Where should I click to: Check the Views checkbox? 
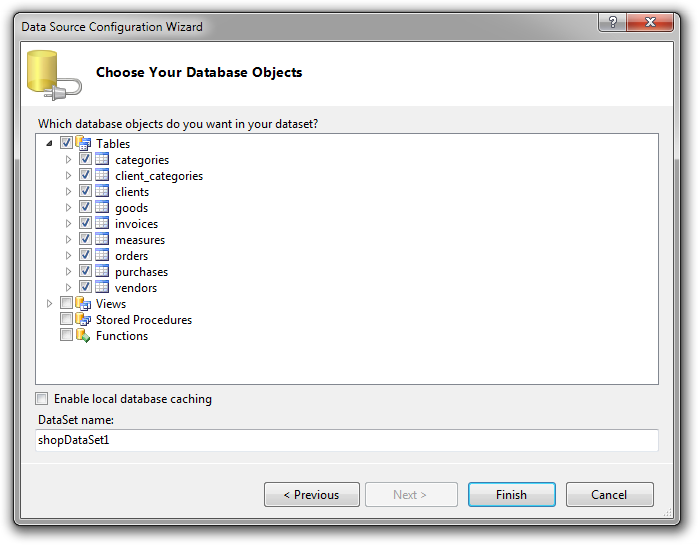66,303
